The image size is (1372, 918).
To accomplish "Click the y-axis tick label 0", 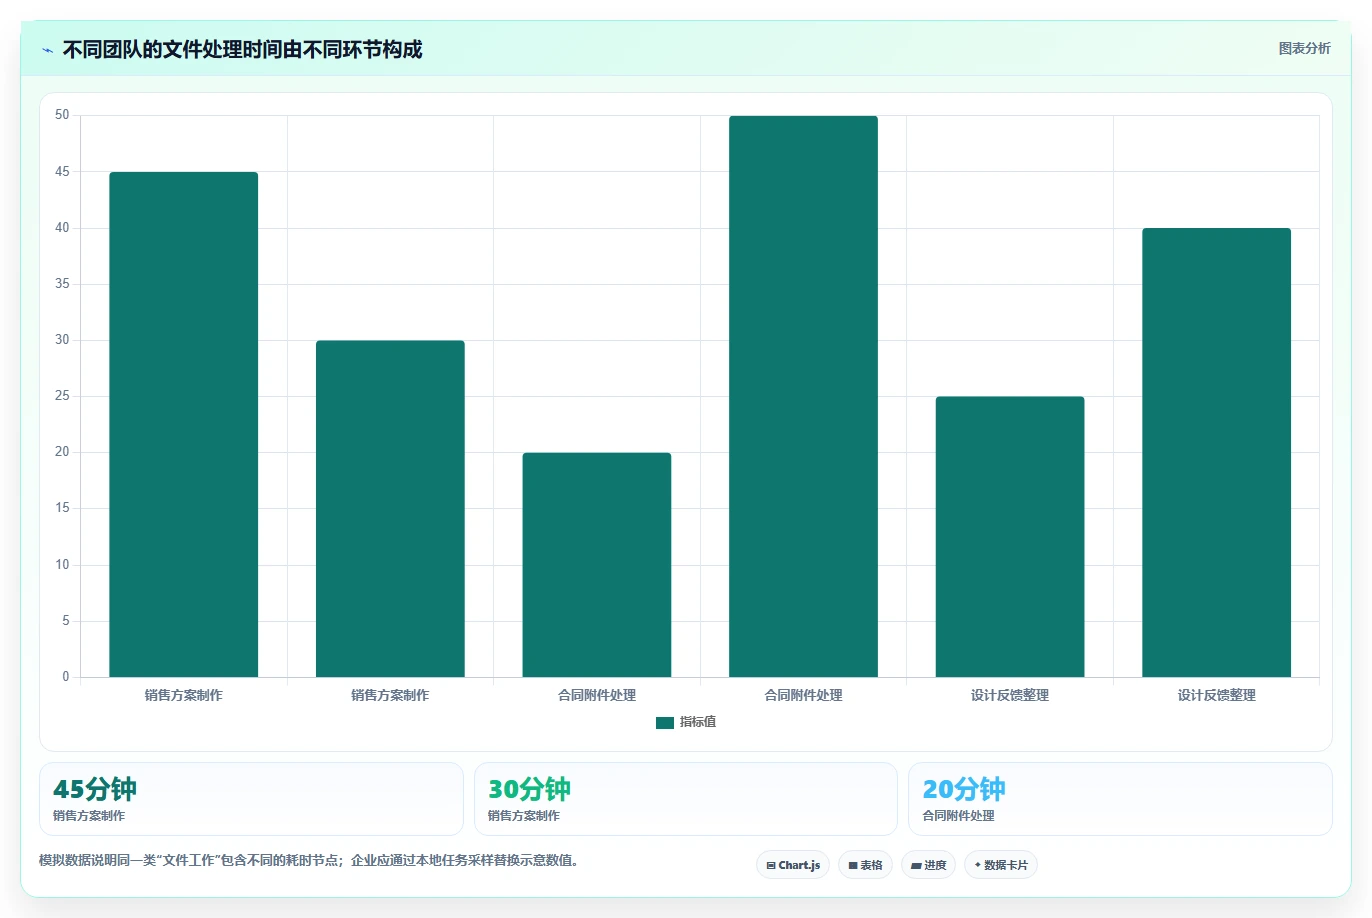I will point(66,677).
